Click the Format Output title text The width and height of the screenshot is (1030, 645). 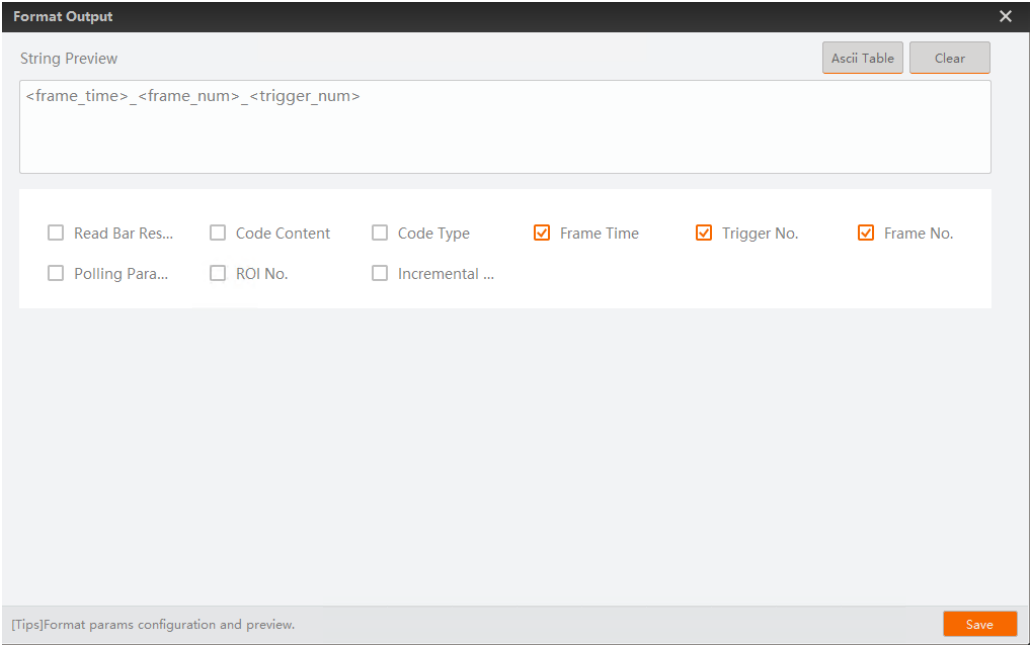[63, 16]
